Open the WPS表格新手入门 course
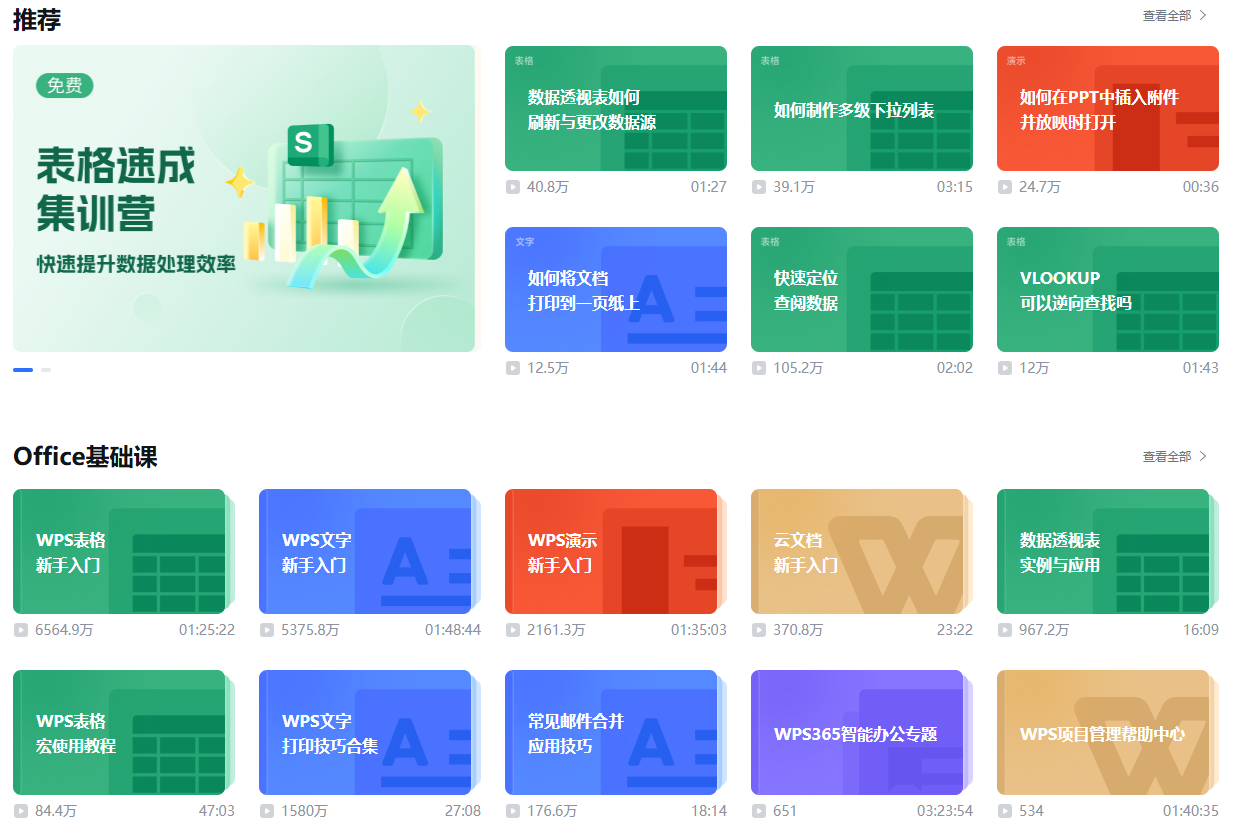This screenshot has width=1233, height=830. click(119, 552)
